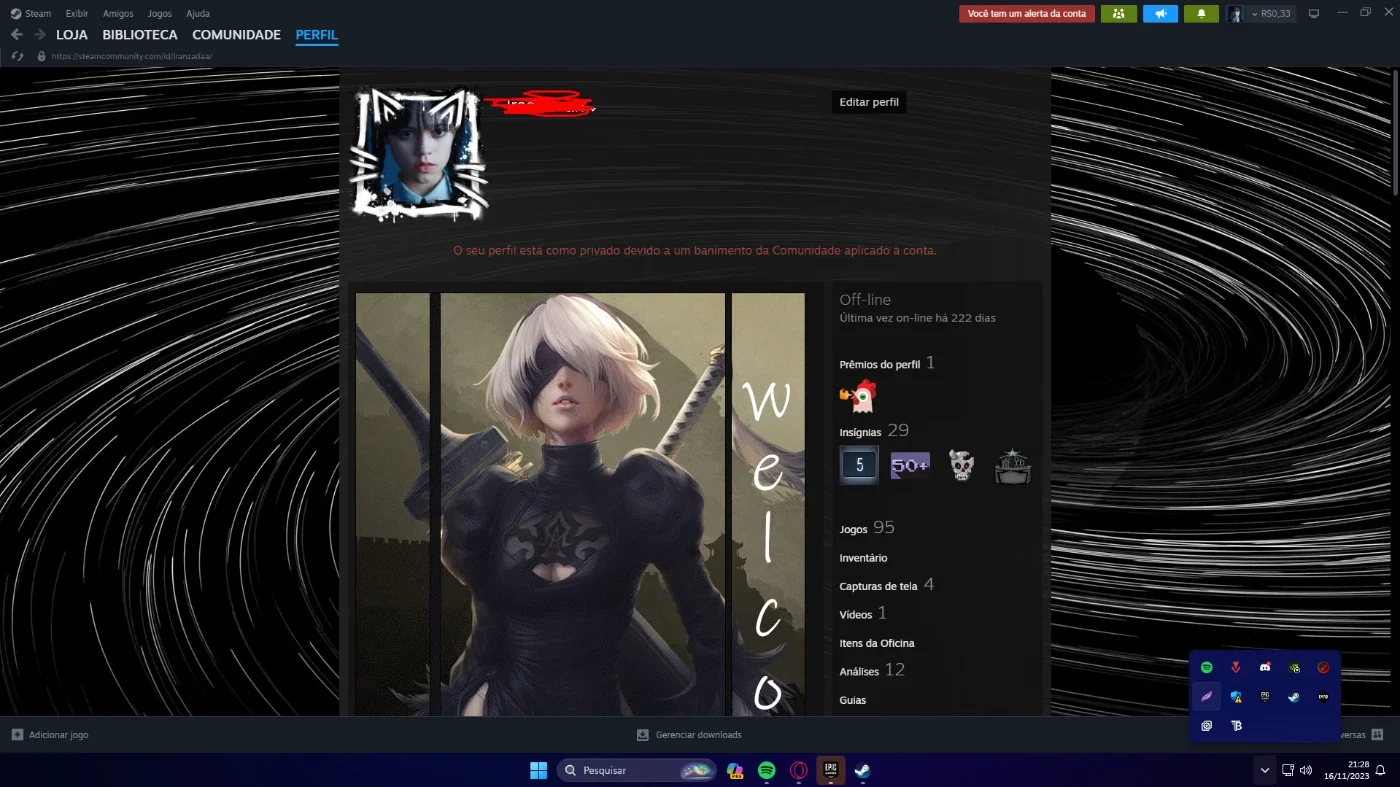Image resolution: width=1400 pixels, height=787 pixels.
Task: Click the Pesquisar taskbar search box
Action: 636,770
